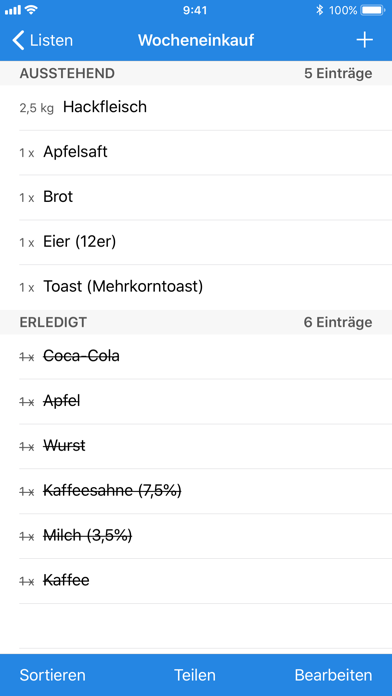Tap Bearbeiten to edit the list

(333, 675)
